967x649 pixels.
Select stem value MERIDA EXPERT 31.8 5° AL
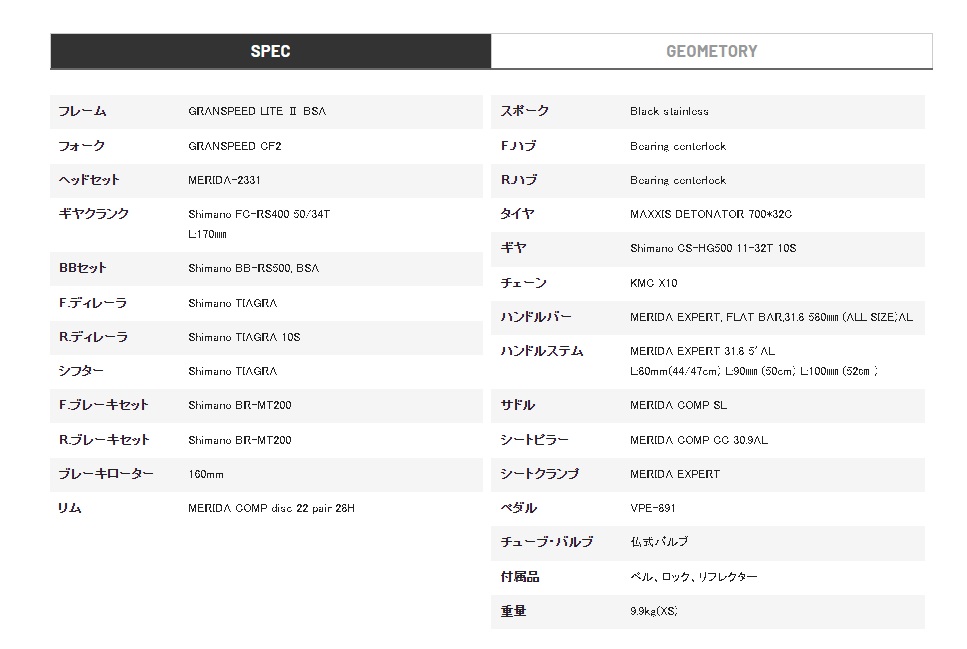[702, 351]
